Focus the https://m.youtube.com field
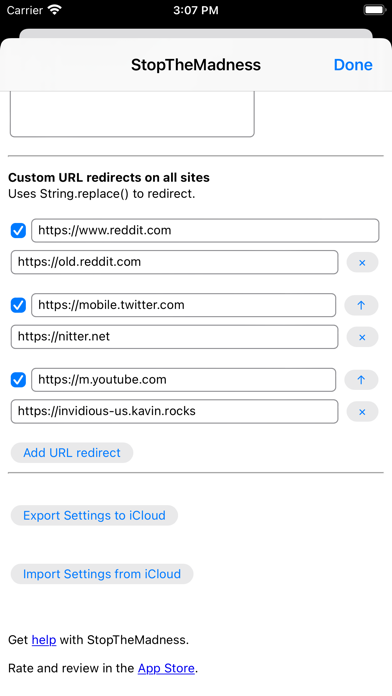The width and height of the screenshot is (392, 696). point(183,380)
